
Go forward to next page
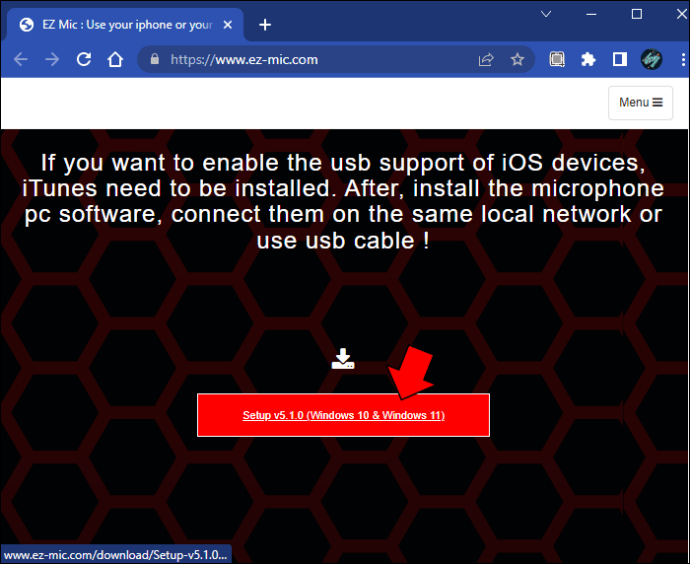click(52, 59)
